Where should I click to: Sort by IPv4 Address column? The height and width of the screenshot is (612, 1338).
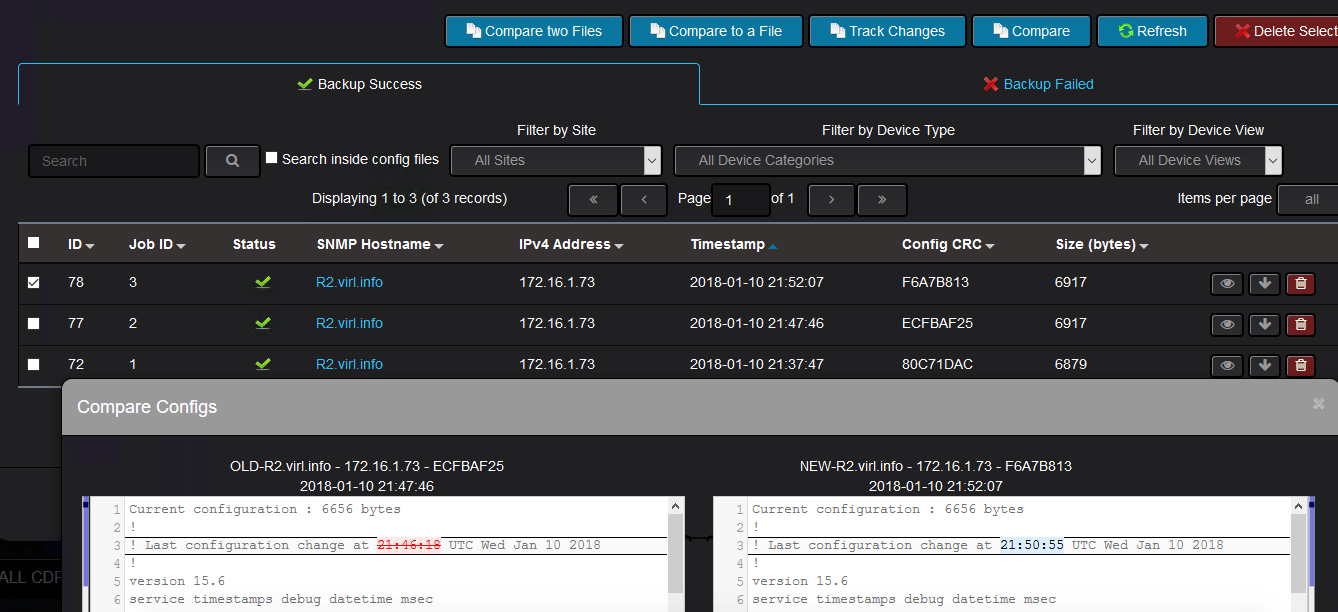(x=571, y=244)
